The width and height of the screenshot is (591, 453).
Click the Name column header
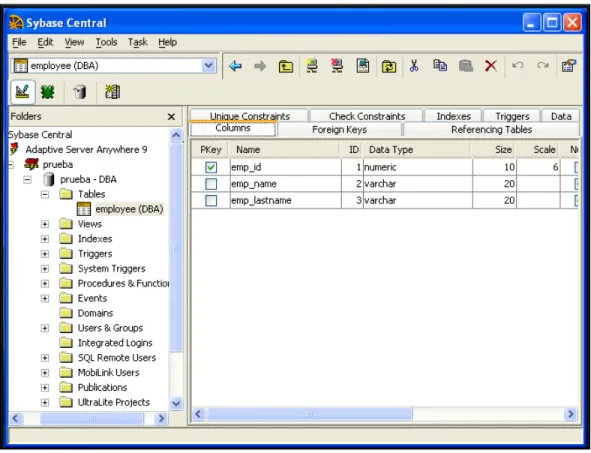click(284, 150)
